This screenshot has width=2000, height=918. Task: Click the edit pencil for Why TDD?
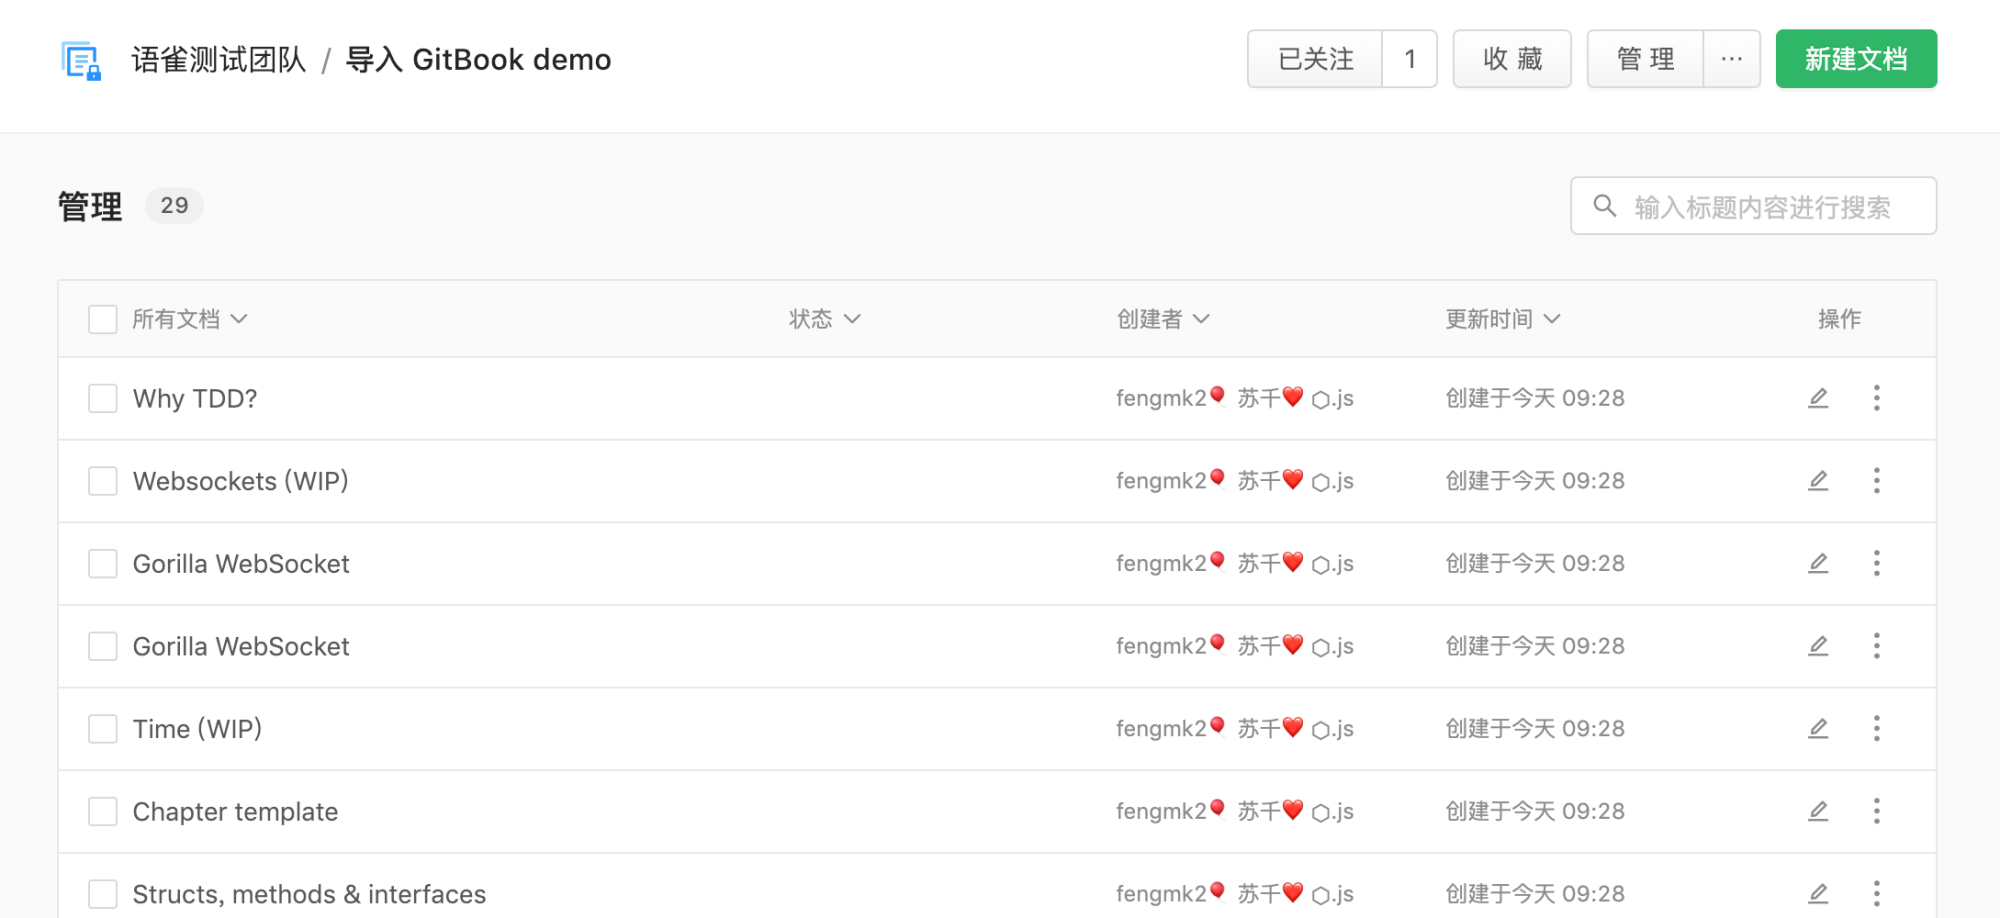[1818, 398]
